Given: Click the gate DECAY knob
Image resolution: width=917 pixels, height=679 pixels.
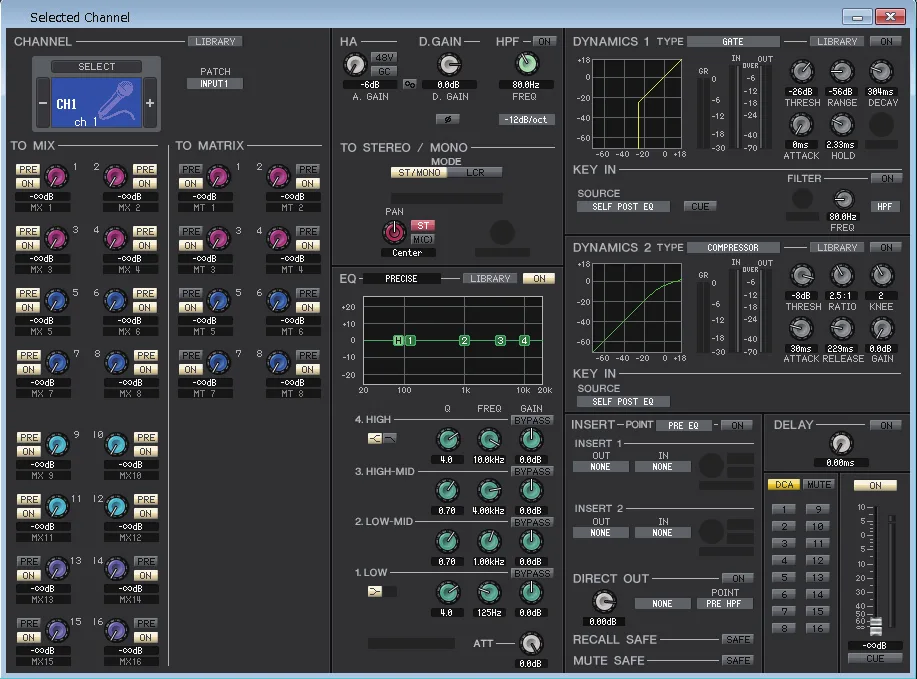Looking at the screenshot, I should coord(881,71).
